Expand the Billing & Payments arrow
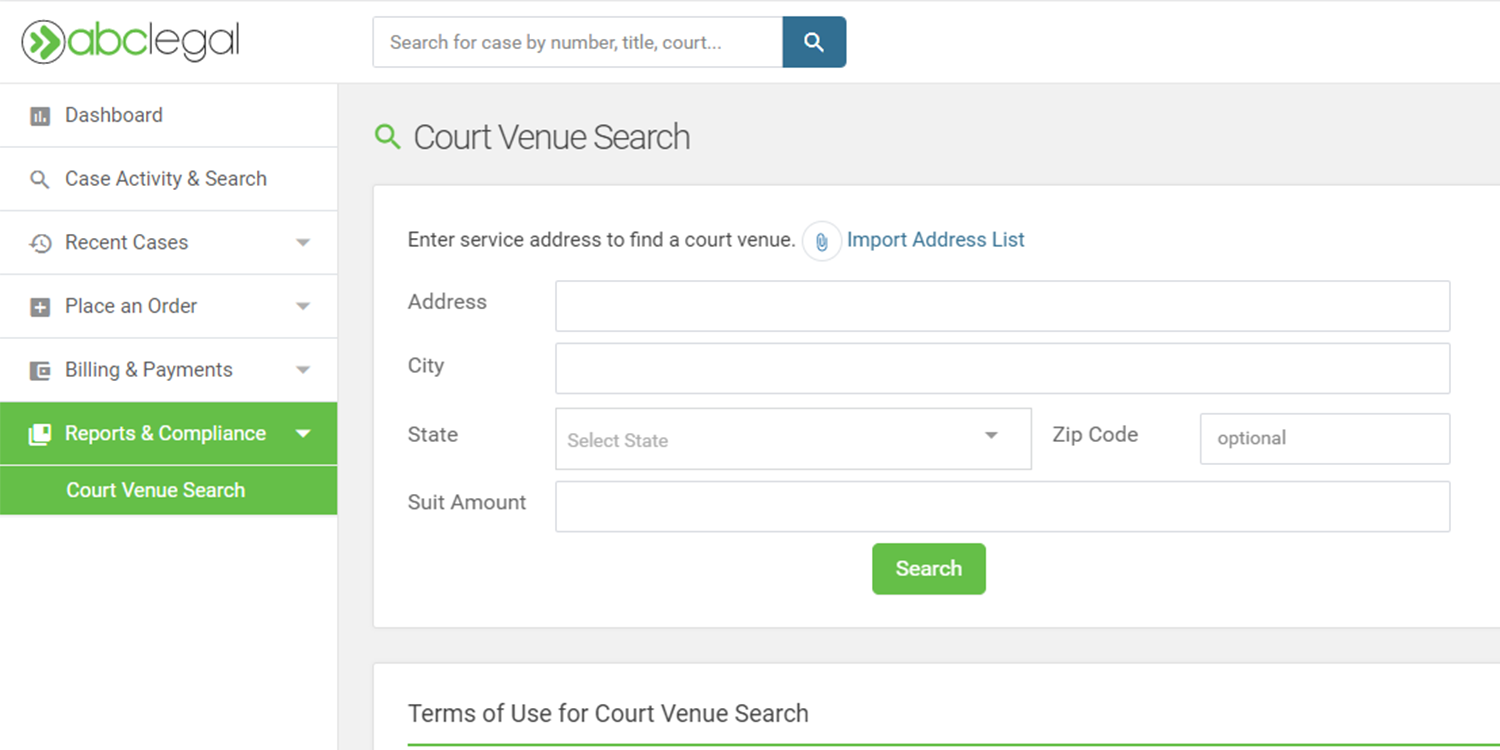The width and height of the screenshot is (1500, 750). pos(303,370)
